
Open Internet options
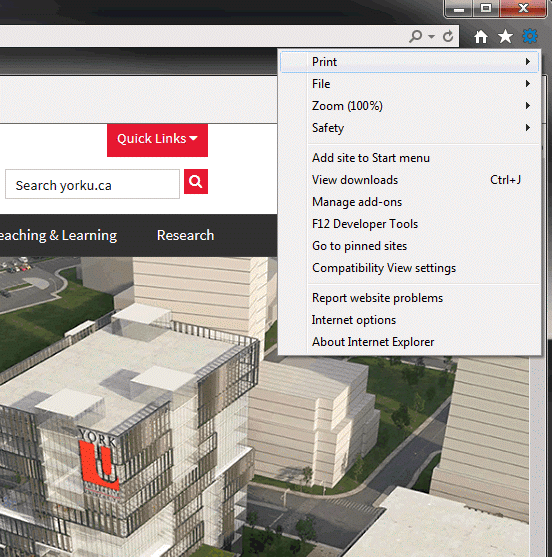(x=409, y=320)
